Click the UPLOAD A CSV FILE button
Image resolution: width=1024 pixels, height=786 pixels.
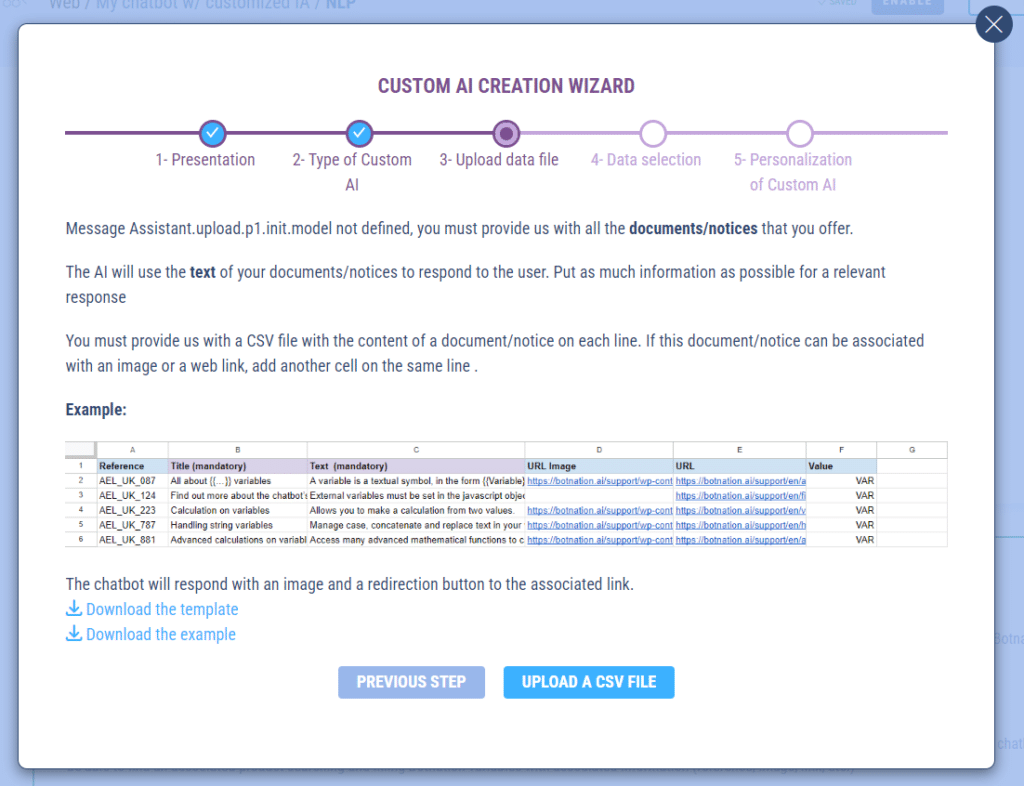588,682
